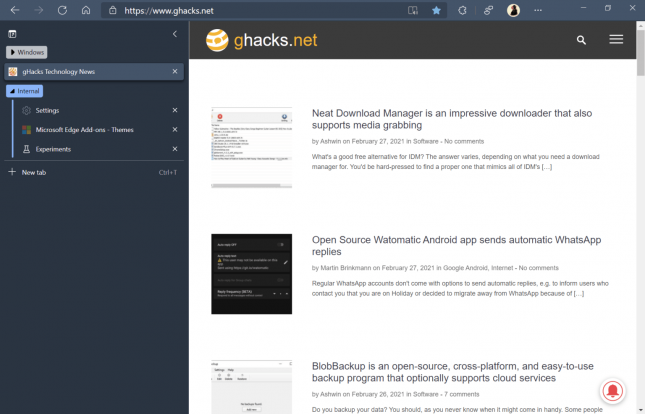Viewport: 645px width, 414px height.
Task: Open the home page button
Action: [x=86, y=10]
